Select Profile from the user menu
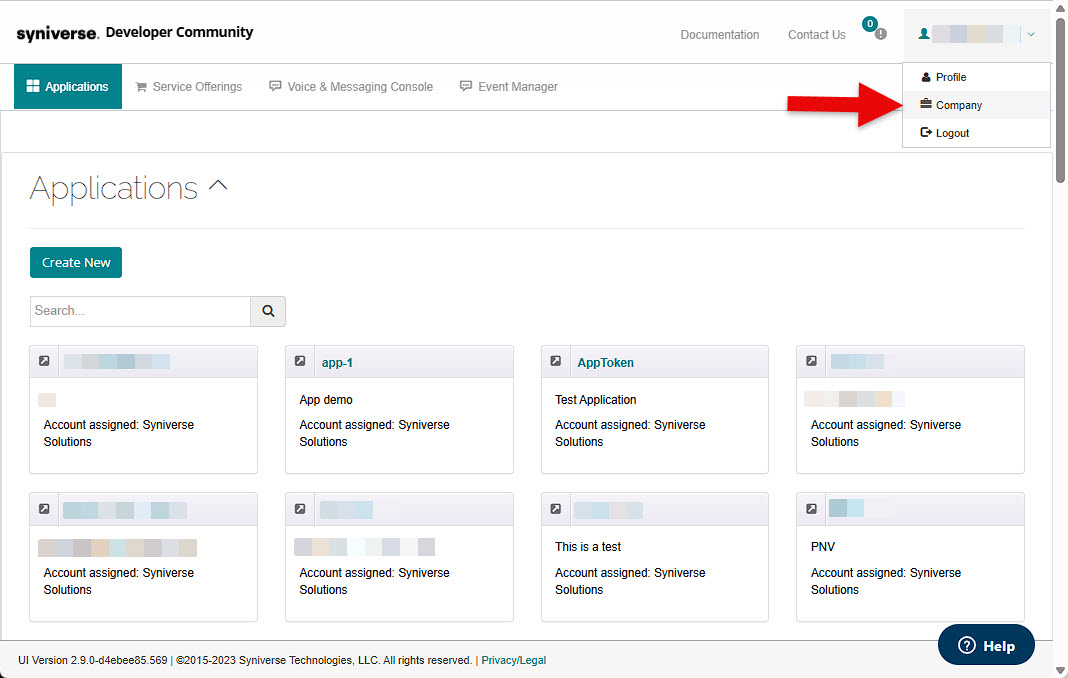Screen dimensions: 1068x678 click(x=950, y=77)
